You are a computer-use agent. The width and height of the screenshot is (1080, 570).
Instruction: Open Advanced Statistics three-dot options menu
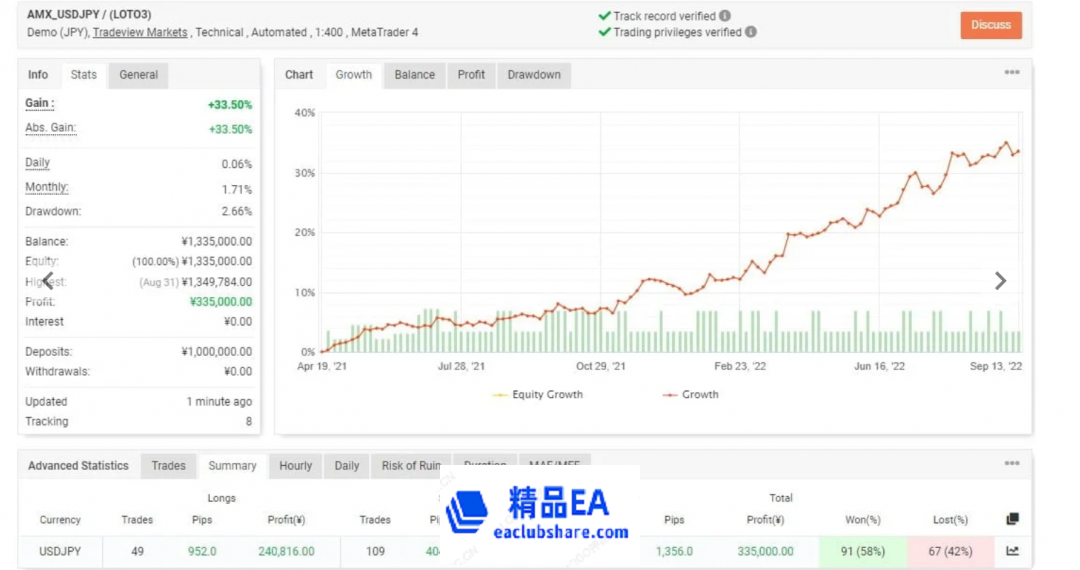point(1012,464)
